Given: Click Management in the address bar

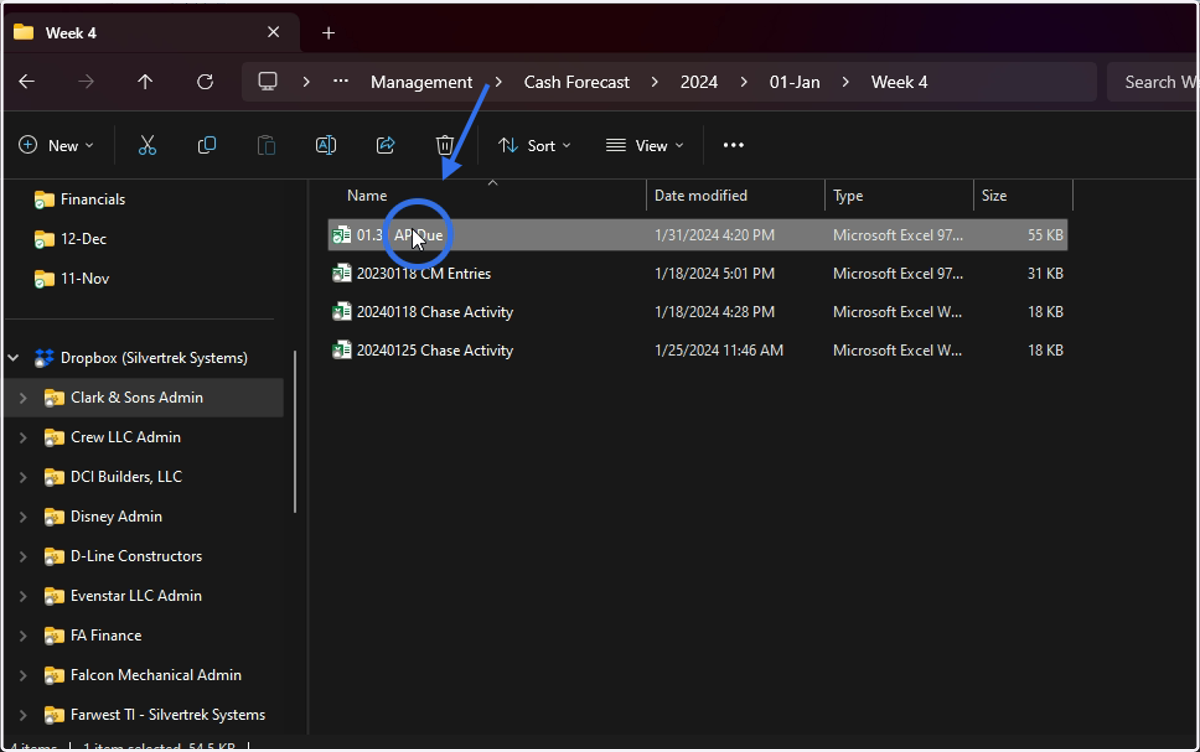Looking at the screenshot, I should tap(421, 82).
